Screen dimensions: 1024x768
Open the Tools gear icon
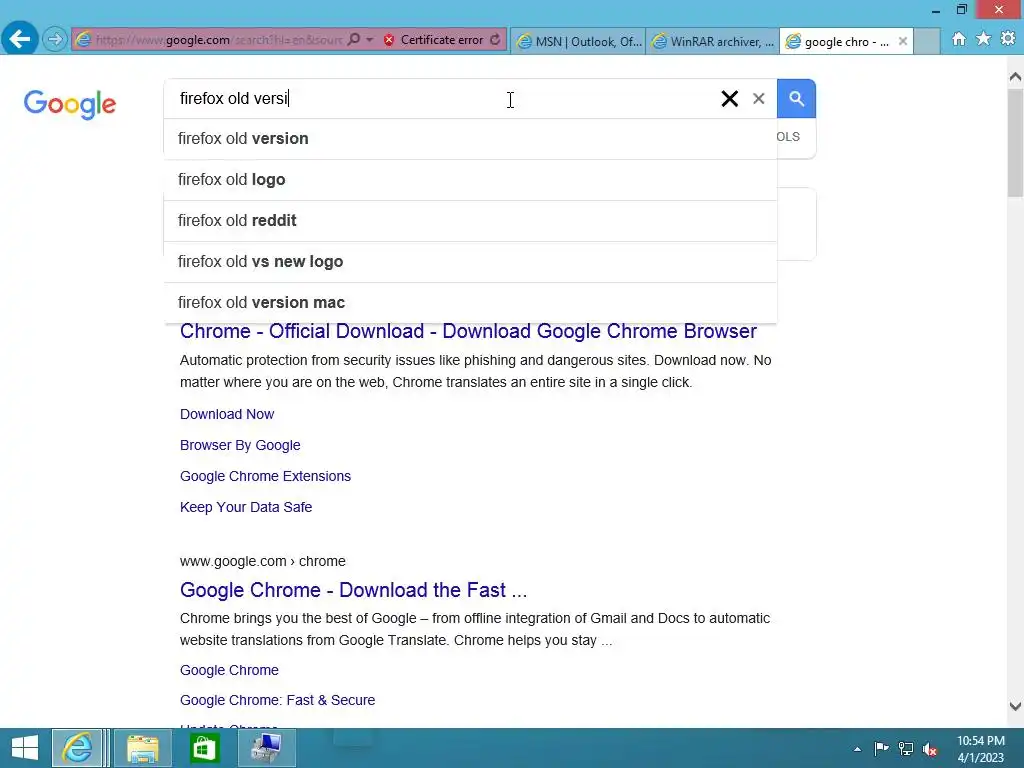(x=1008, y=39)
